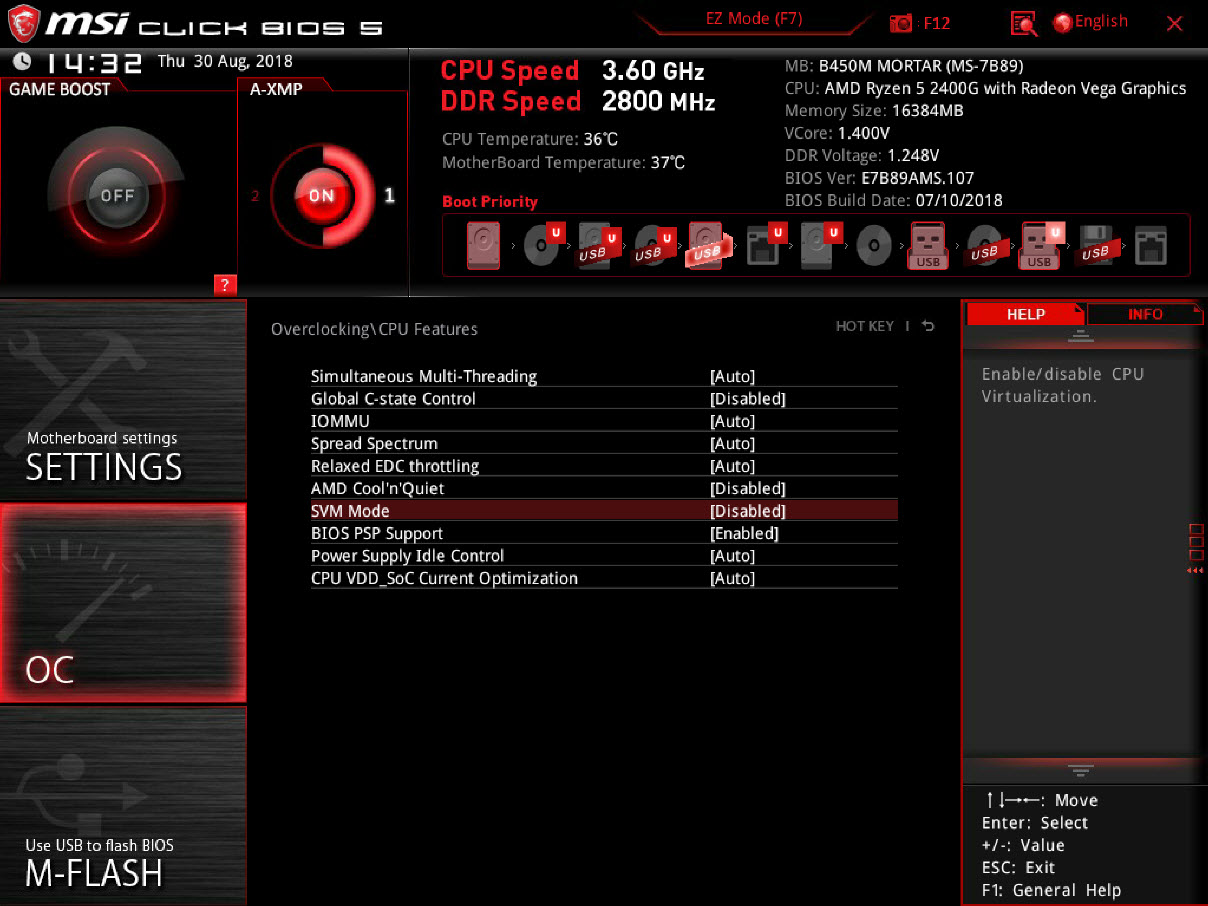Viewport: 1208px width, 906px height.
Task: Toggle the A-XMP ON button
Action: [x=321, y=195]
